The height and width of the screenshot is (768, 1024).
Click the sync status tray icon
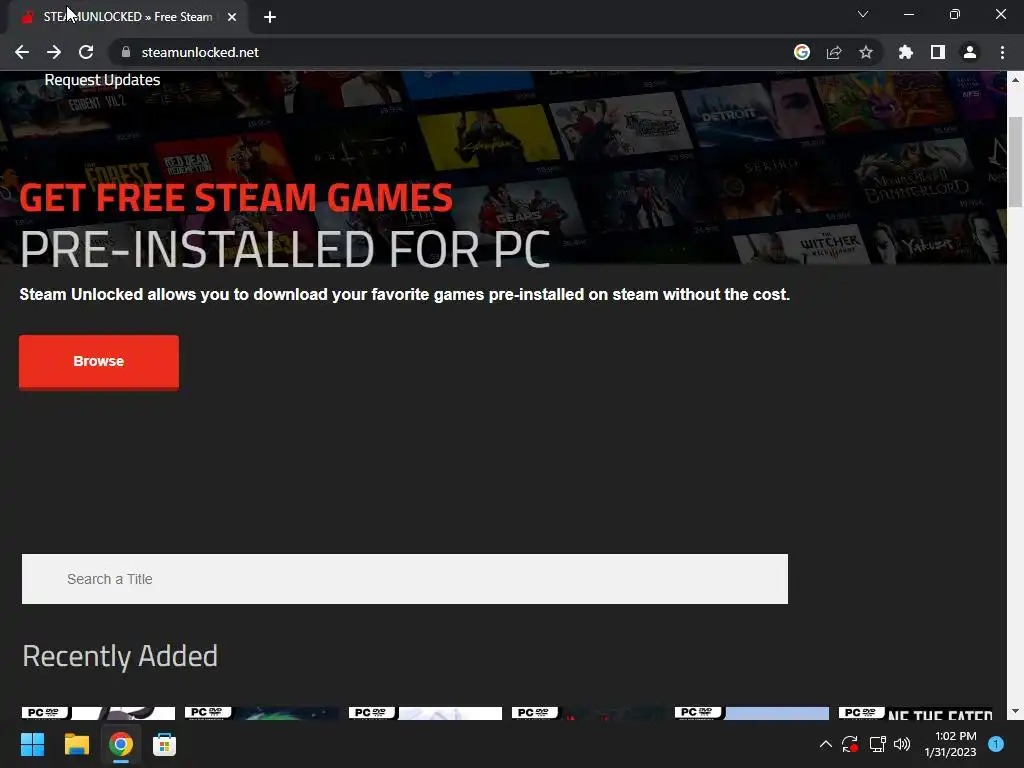(x=850, y=744)
